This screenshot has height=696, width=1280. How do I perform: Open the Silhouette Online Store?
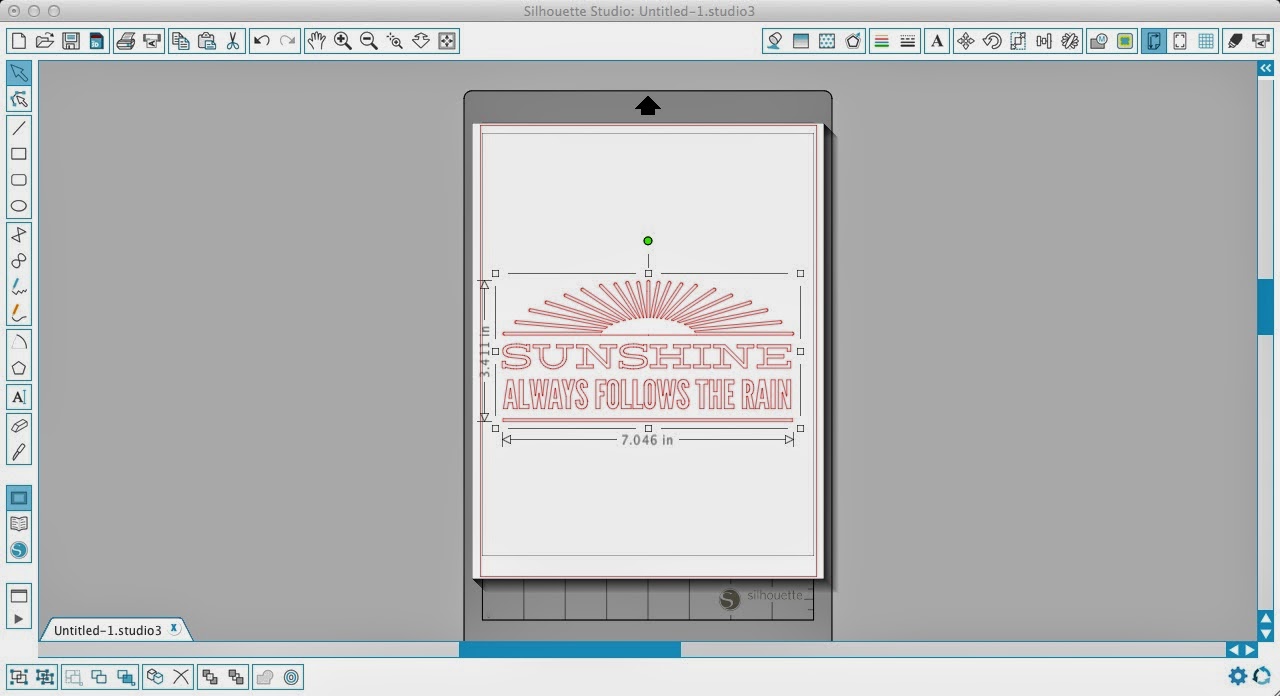coord(18,549)
